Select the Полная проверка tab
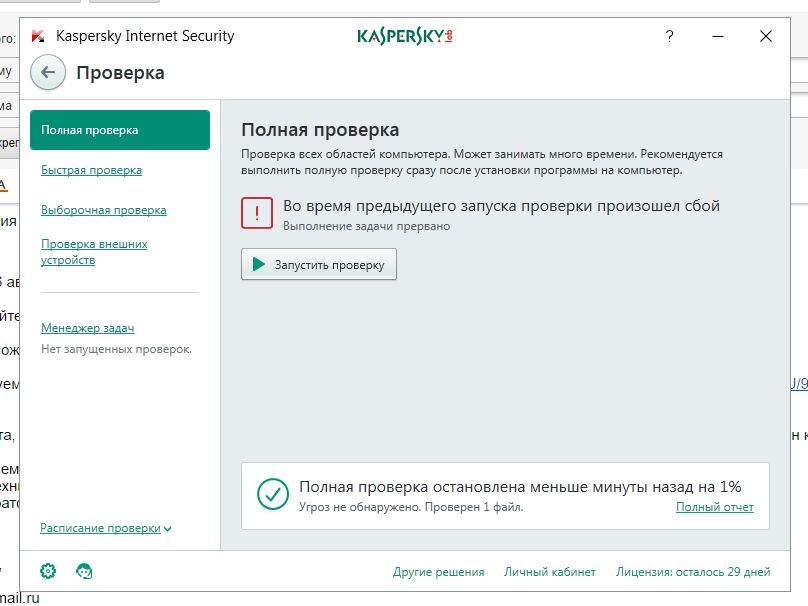This screenshot has height=606, width=808. (120, 130)
